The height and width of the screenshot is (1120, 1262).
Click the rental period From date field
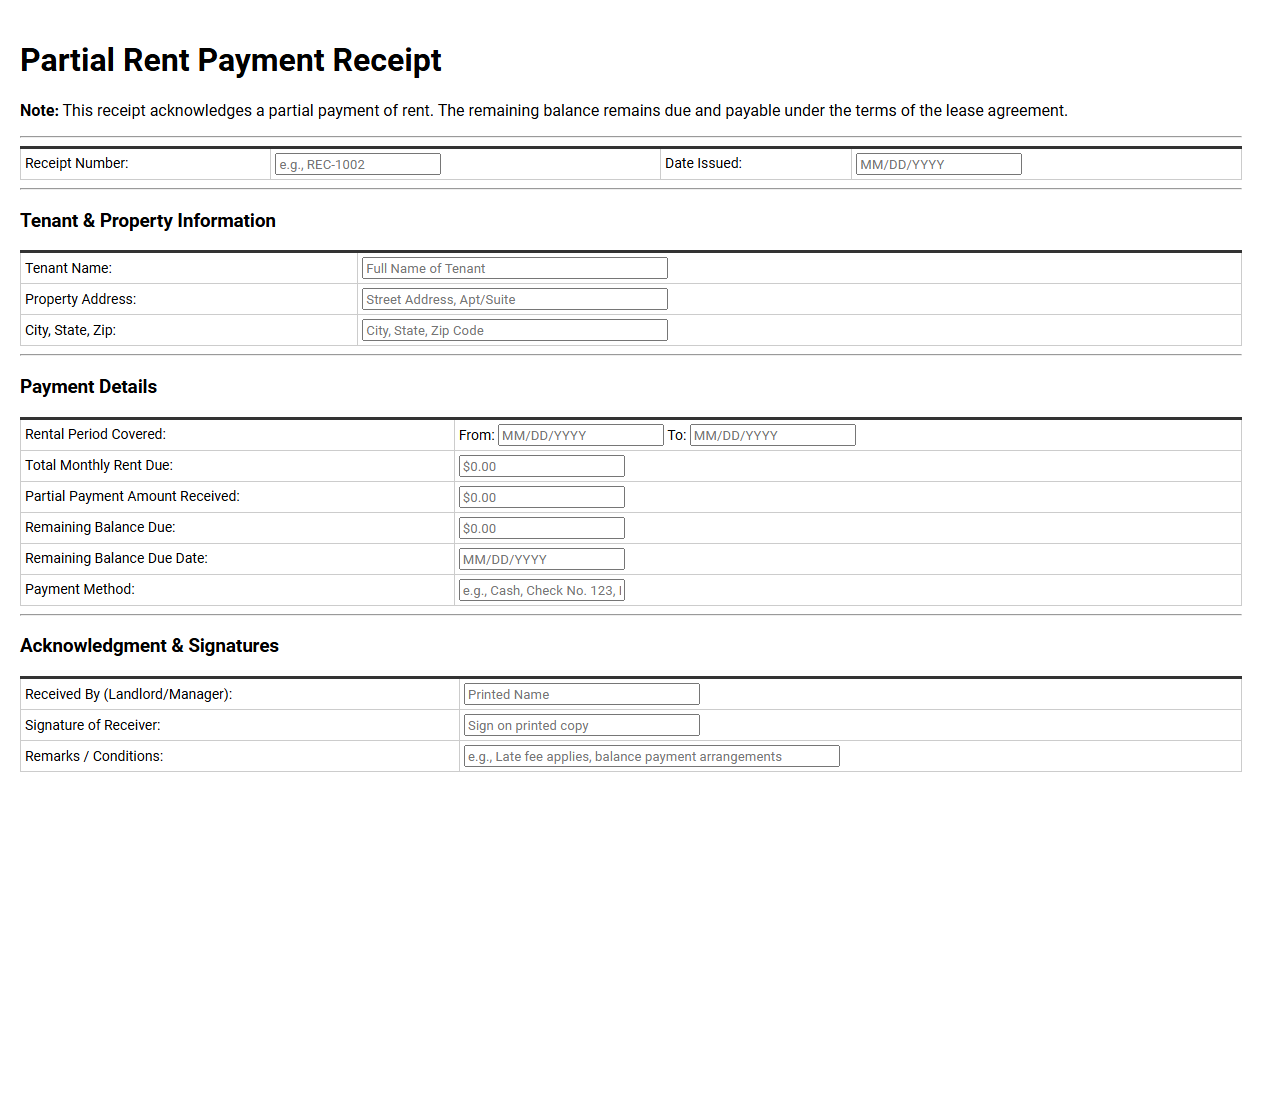[x=581, y=435]
